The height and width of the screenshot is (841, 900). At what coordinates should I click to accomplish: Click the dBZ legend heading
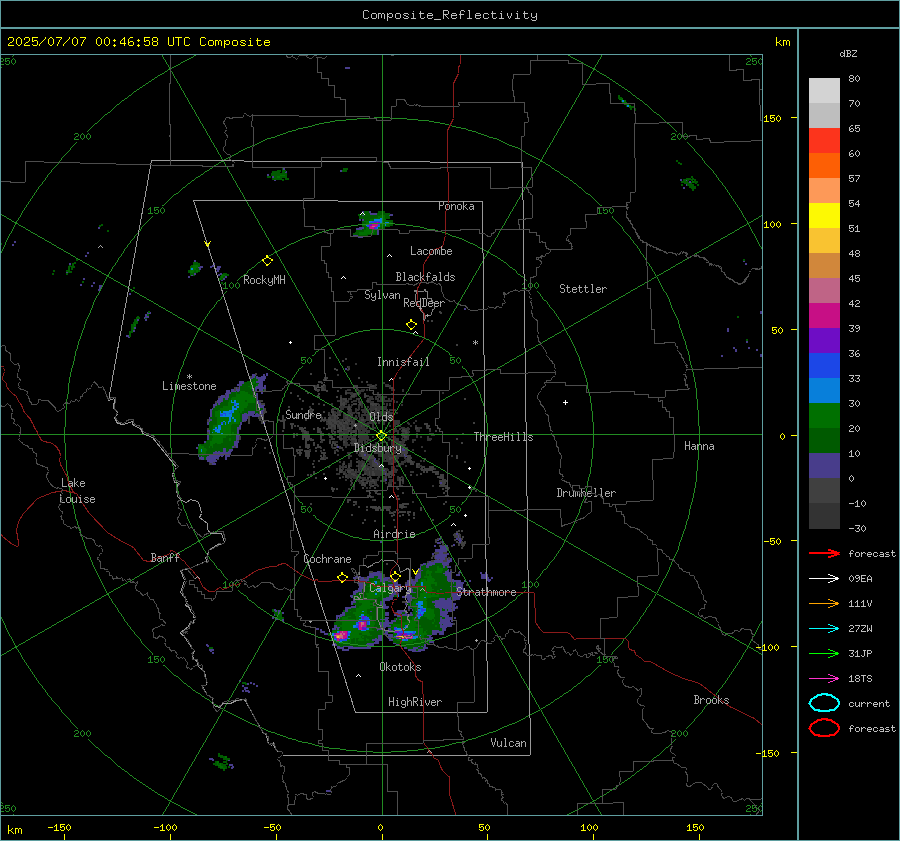tap(848, 53)
